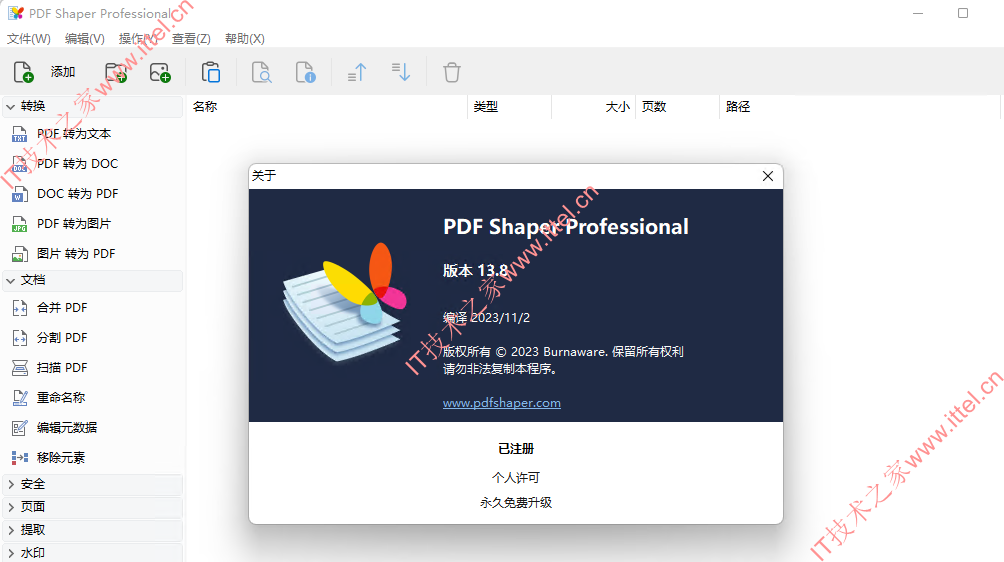Open www.pdfshaper.com link
The width and height of the screenshot is (1004, 562).
click(x=502, y=403)
